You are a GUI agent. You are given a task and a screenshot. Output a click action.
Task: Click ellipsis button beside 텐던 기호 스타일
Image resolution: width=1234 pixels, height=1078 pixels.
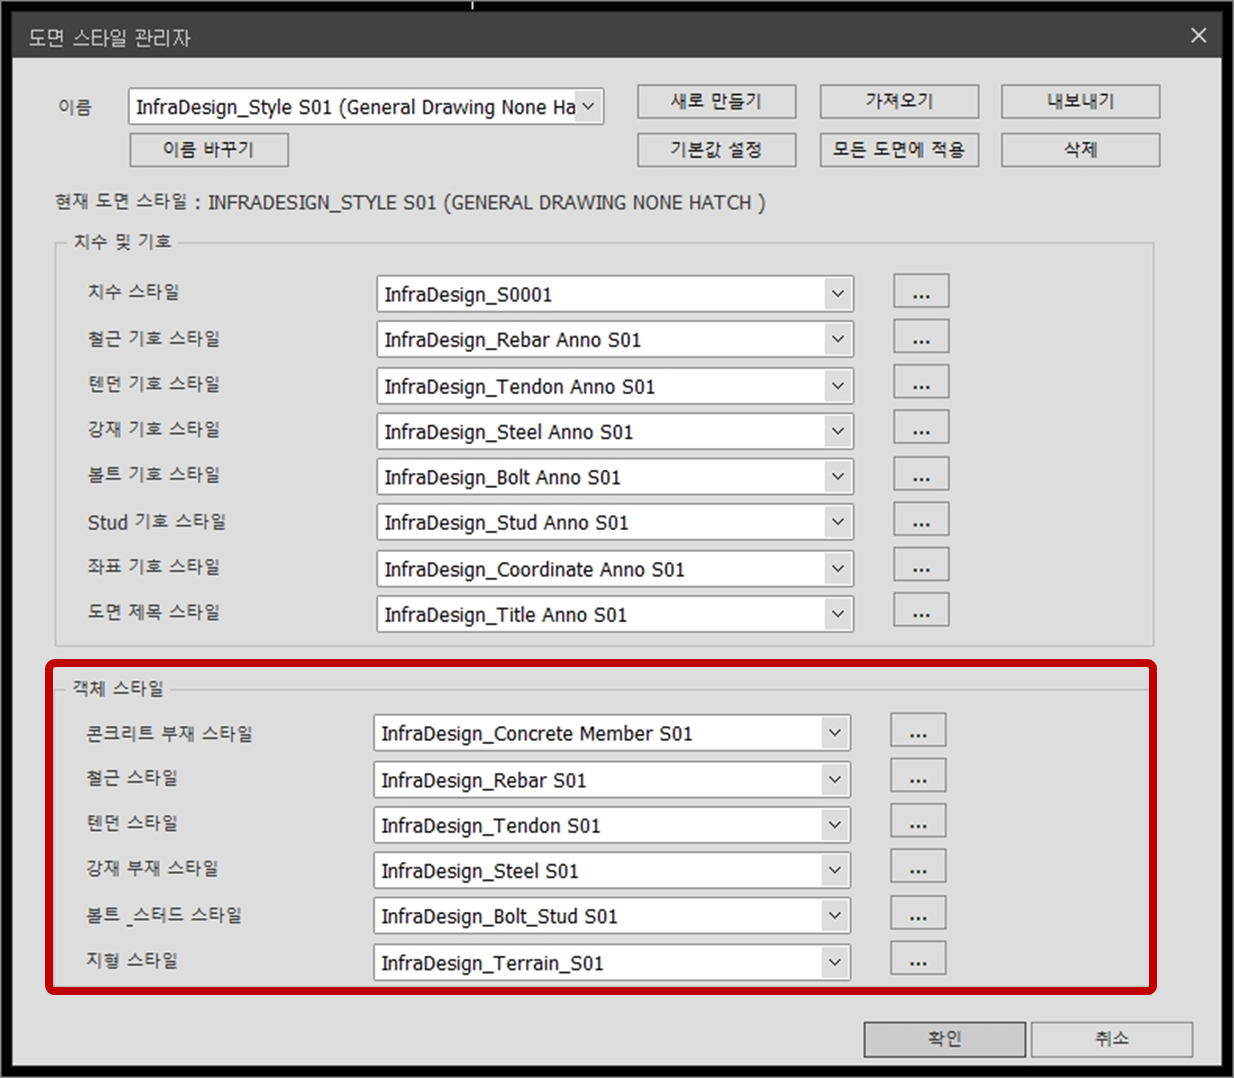pos(920,384)
